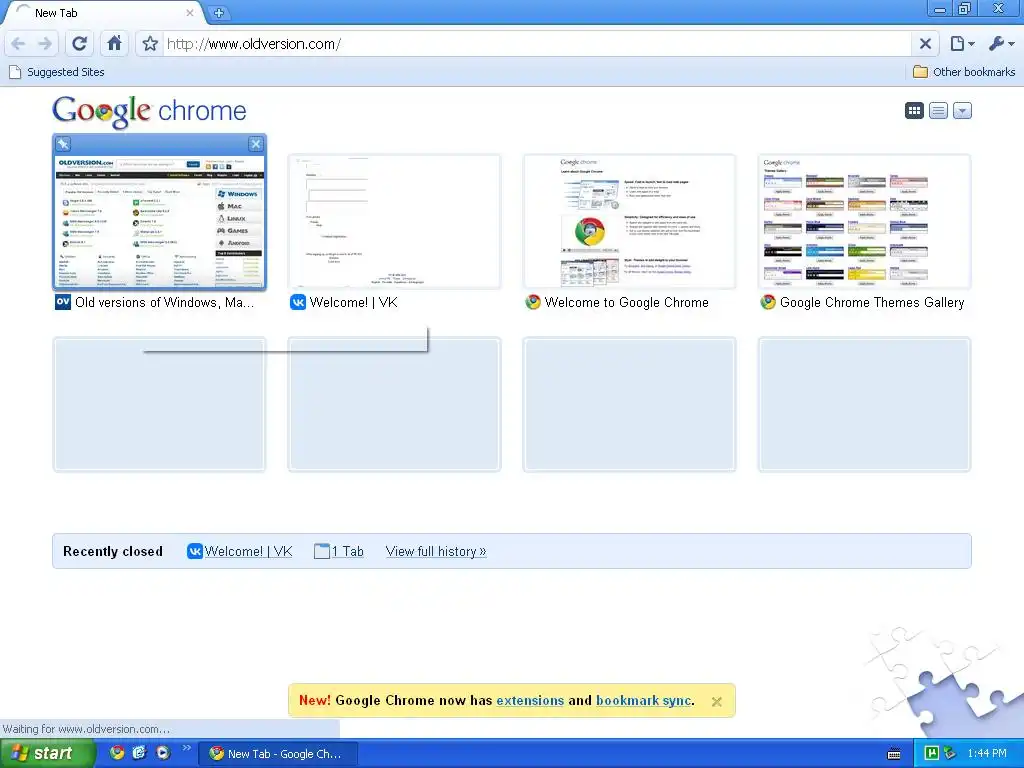Go to the Home page icon
This screenshot has width=1024, height=768.
point(114,44)
